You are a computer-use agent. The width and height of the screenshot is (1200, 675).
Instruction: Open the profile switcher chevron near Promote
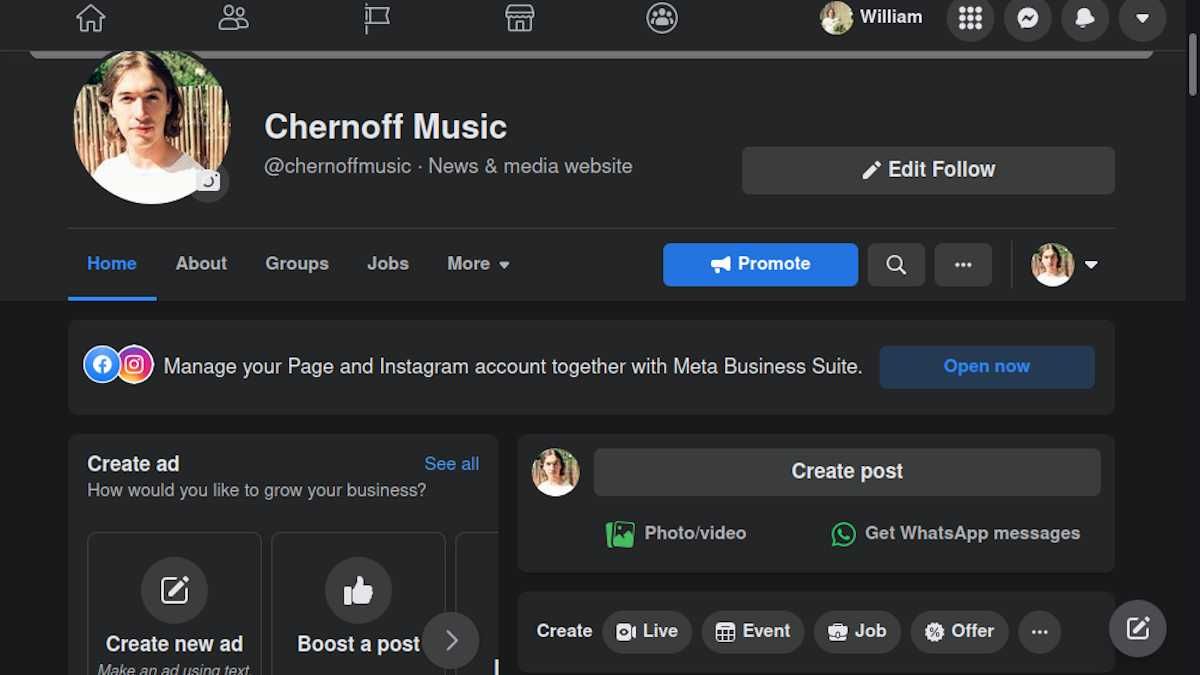pyautogui.click(x=1091, y=264)
